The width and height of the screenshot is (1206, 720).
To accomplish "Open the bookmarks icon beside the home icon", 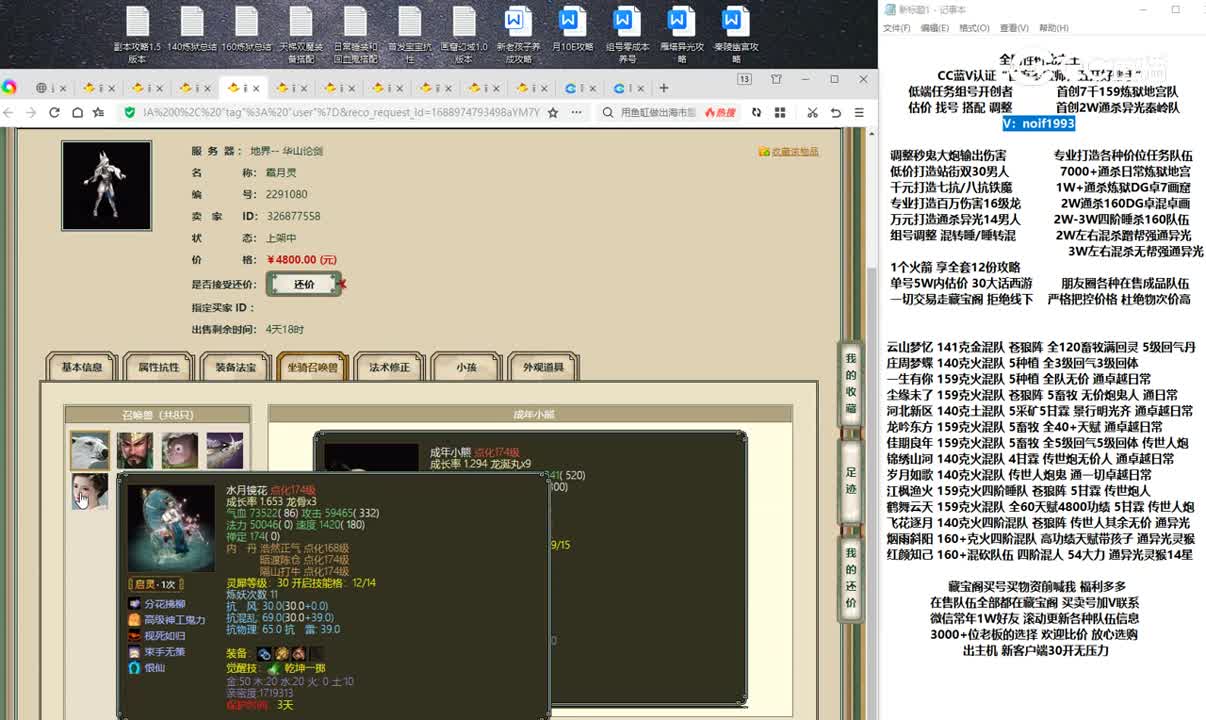I will [98, 113].
